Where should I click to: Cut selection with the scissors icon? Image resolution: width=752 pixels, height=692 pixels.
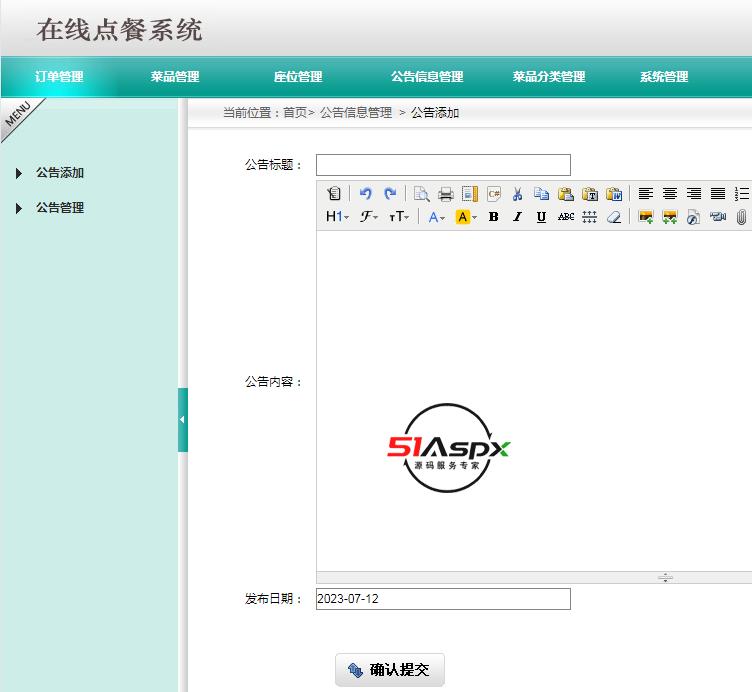pyautogui.click(x=517, y=194)
